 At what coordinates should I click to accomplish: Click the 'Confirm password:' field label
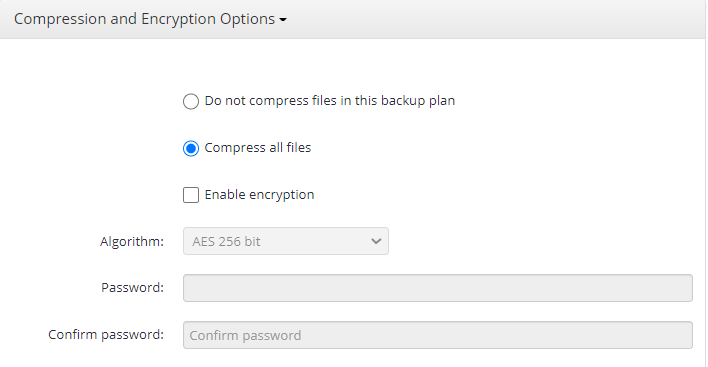click(106, 334)
